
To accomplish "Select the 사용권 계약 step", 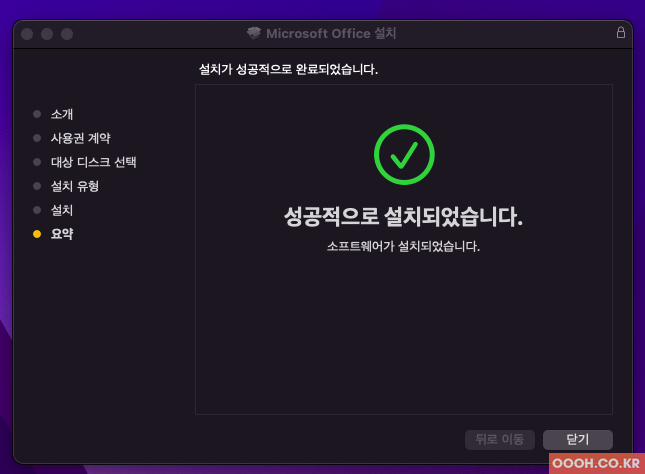I will 81,138.
